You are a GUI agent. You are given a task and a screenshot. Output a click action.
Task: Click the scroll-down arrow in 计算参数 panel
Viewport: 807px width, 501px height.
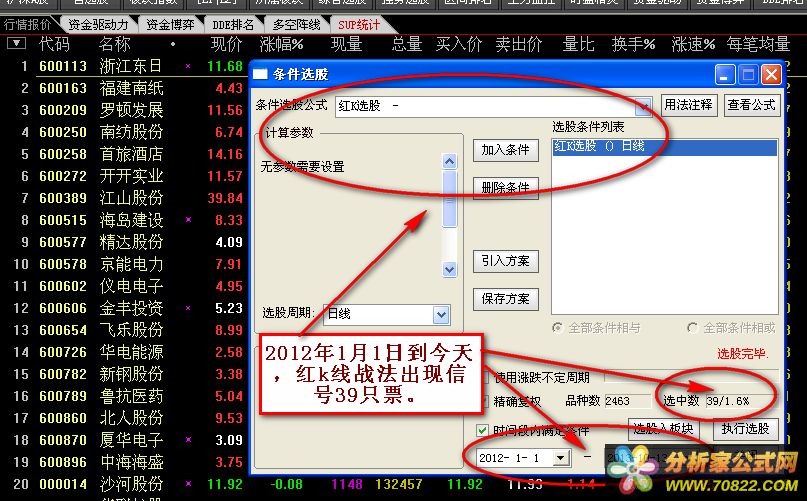pos(449,269)
